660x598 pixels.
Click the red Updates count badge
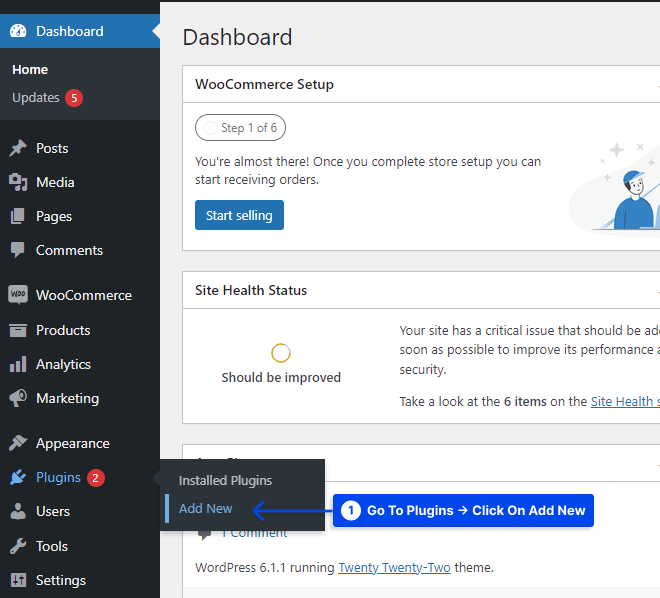tap(74, 98)
